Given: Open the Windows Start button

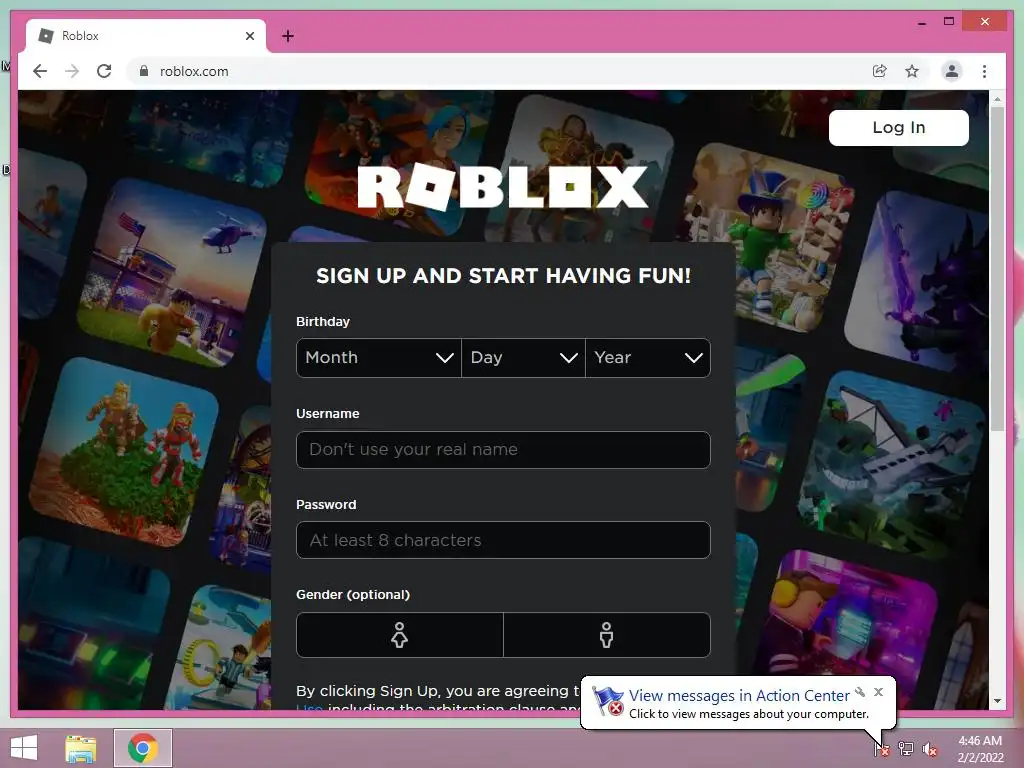Looking at the screenshot, I should click(24, 748).
